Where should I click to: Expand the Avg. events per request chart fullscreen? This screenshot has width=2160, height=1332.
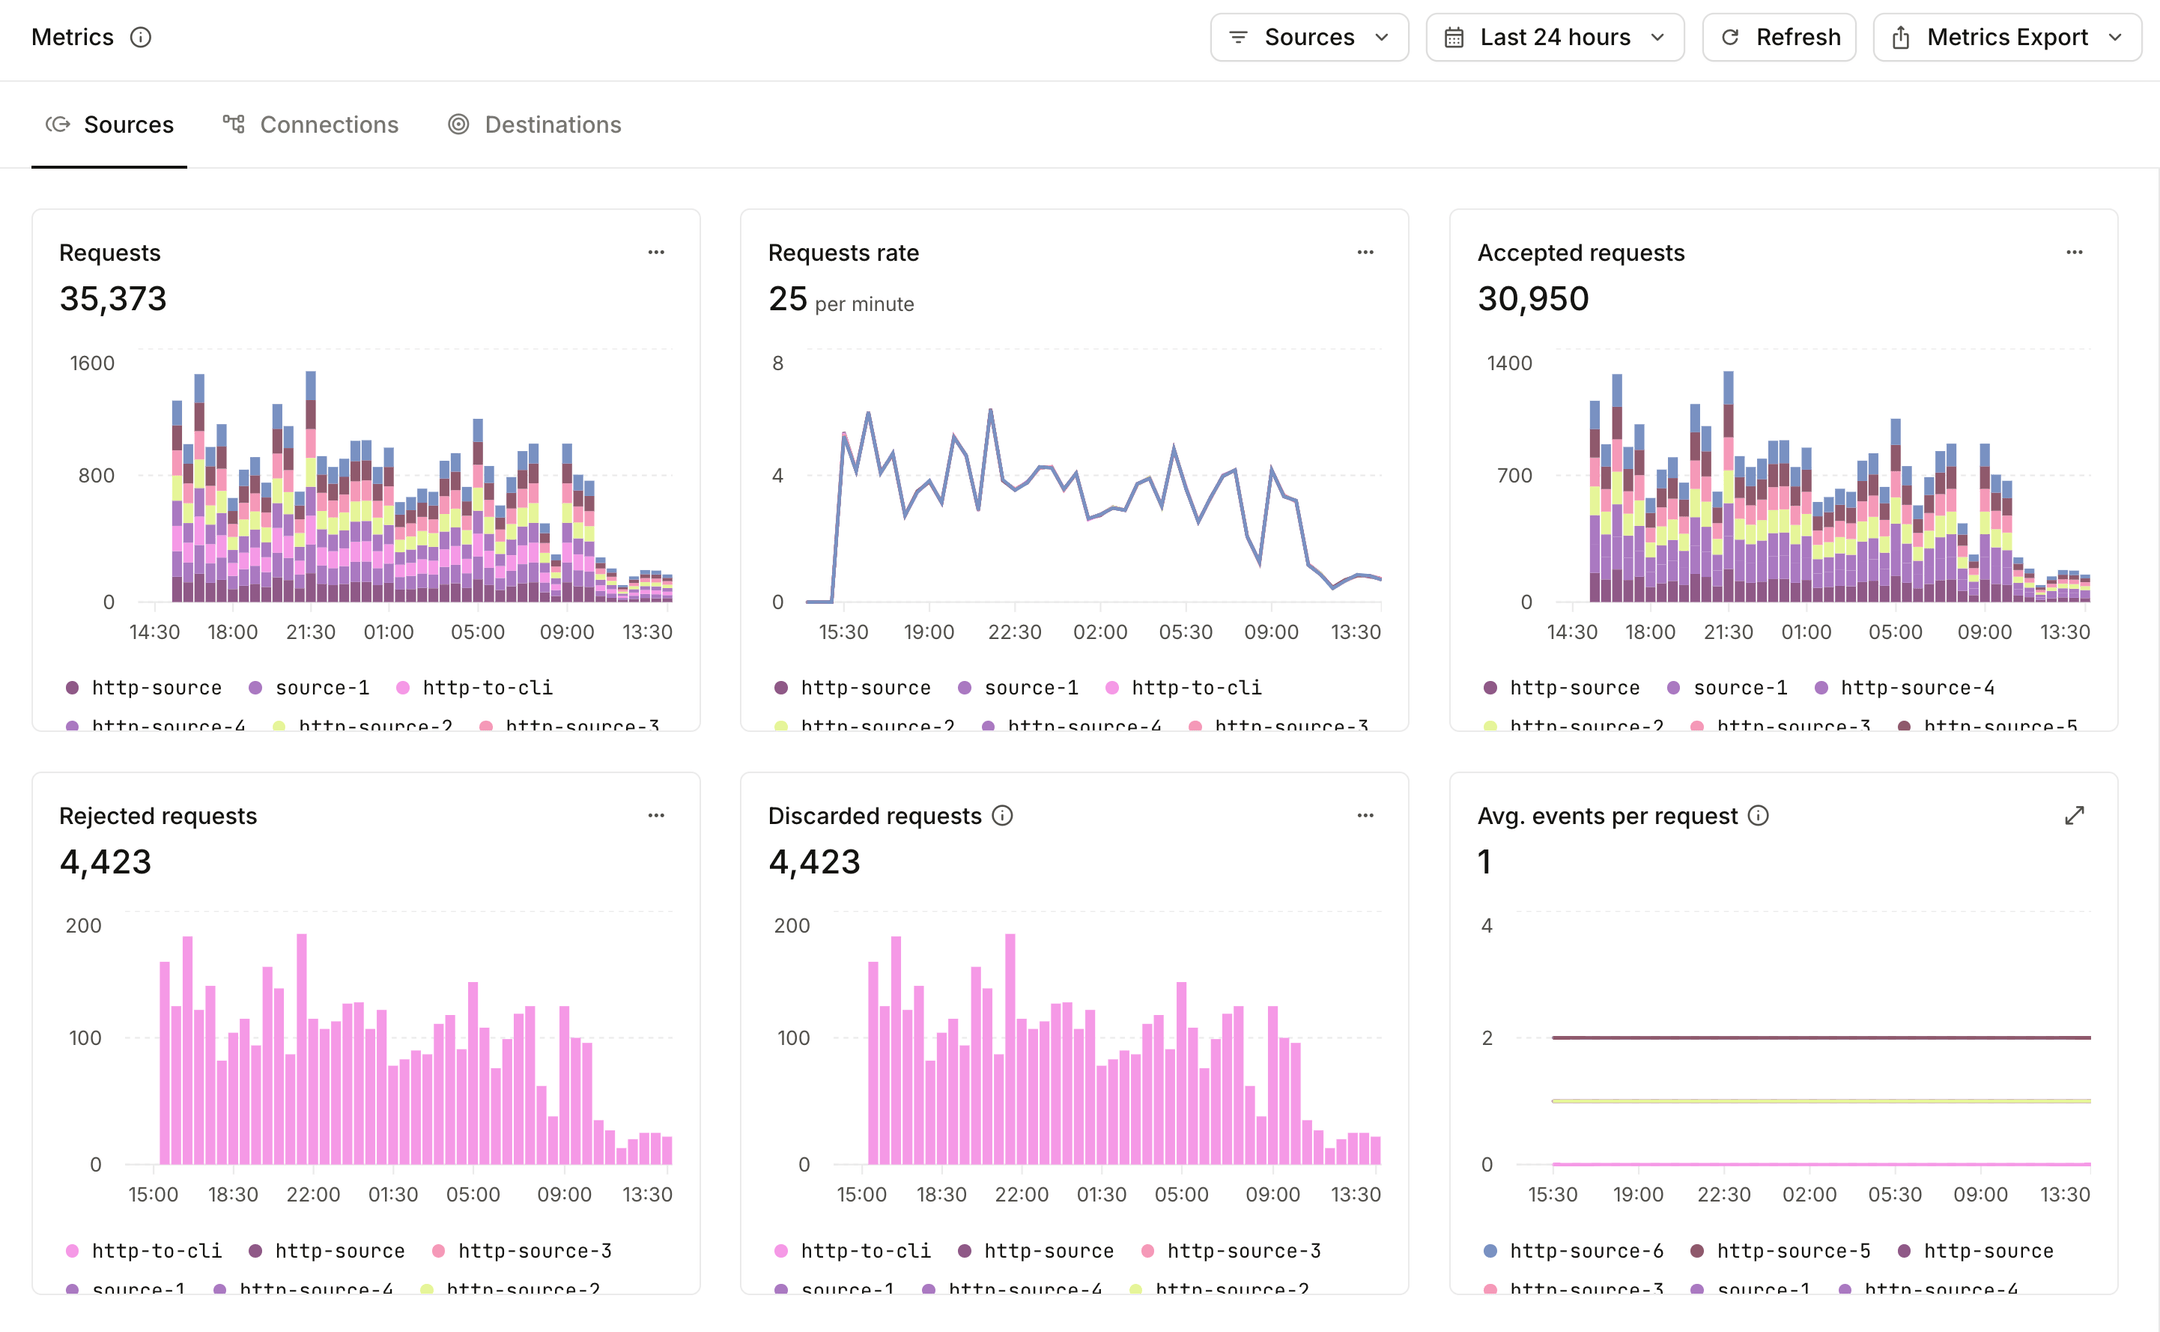(2075, 815)
